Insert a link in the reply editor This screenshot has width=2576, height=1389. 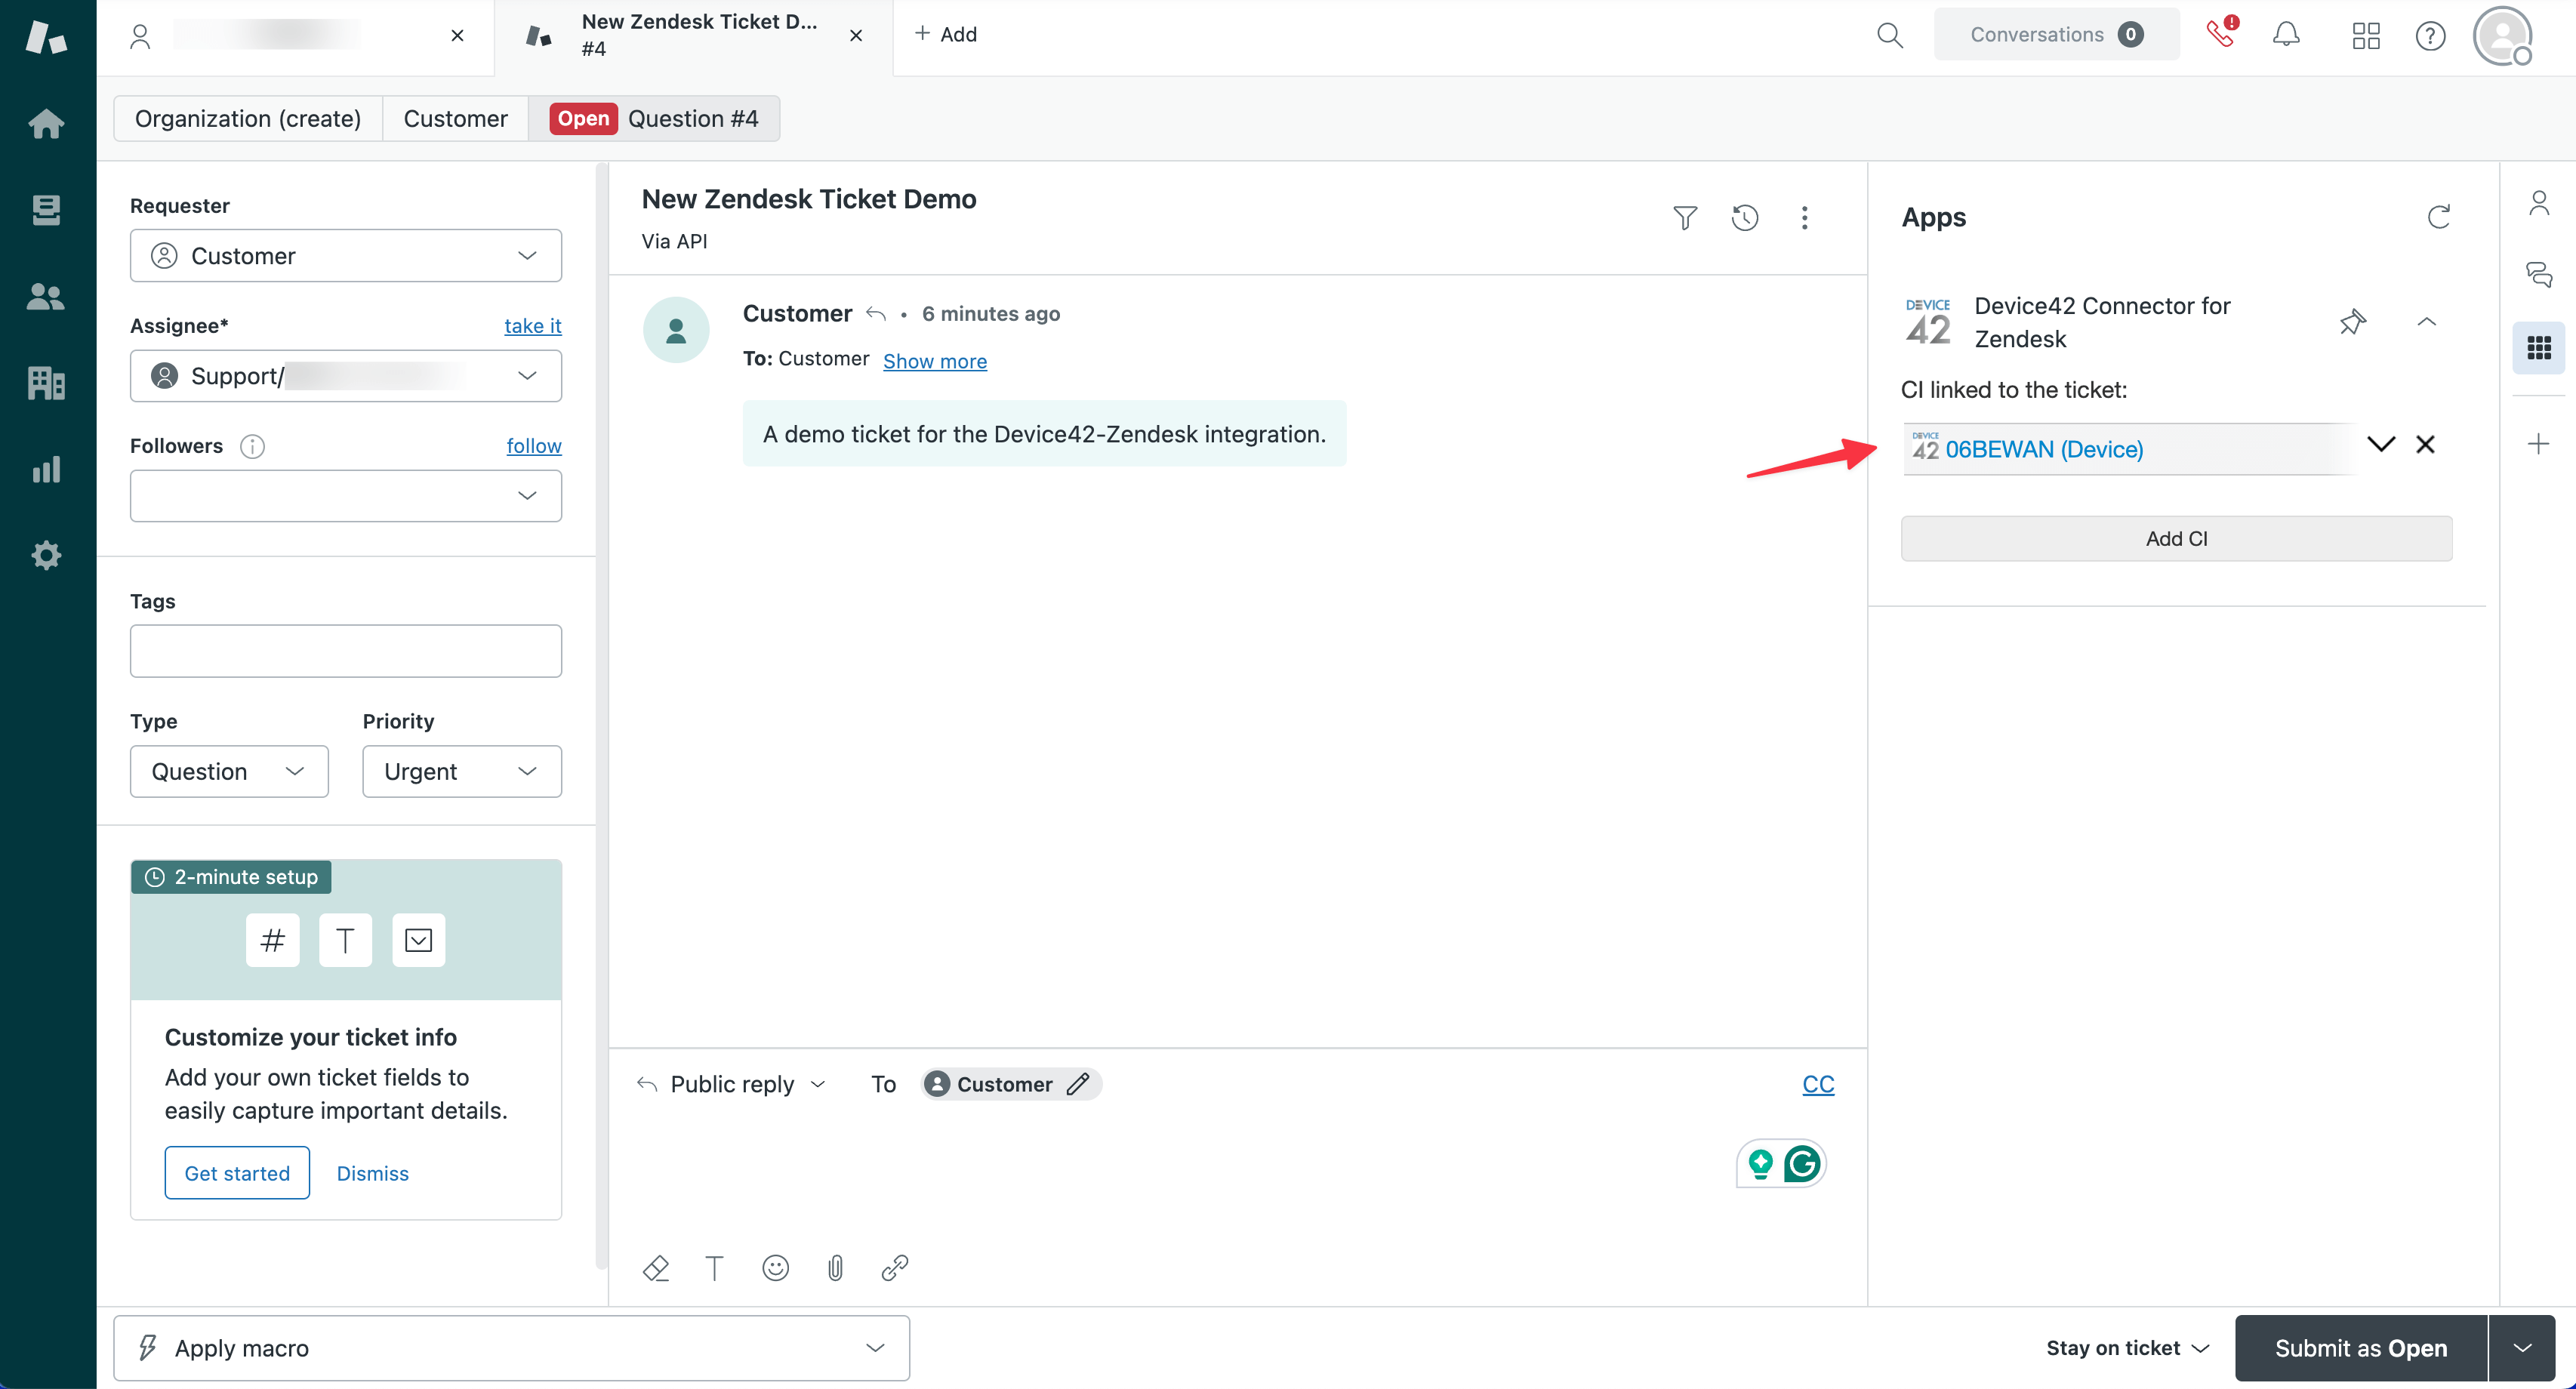coord(894,1267)
